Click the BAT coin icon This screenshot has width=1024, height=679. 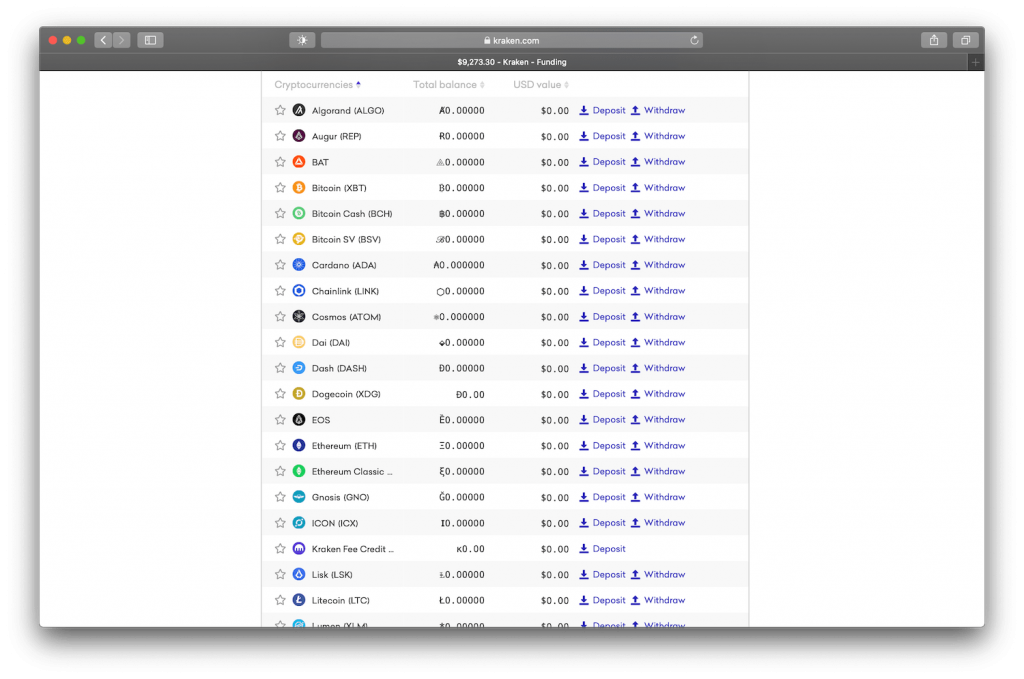[x=298, y=162]
